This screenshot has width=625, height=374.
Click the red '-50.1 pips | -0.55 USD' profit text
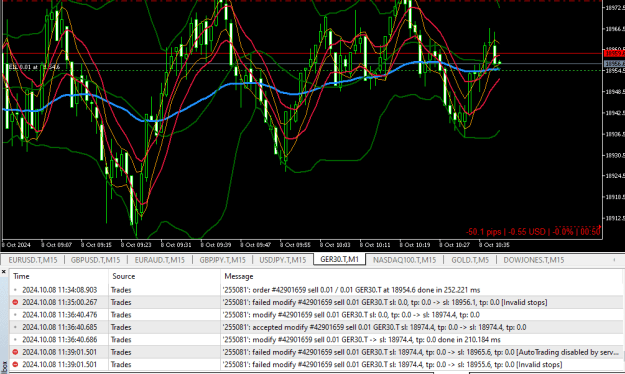click(533, 232)
